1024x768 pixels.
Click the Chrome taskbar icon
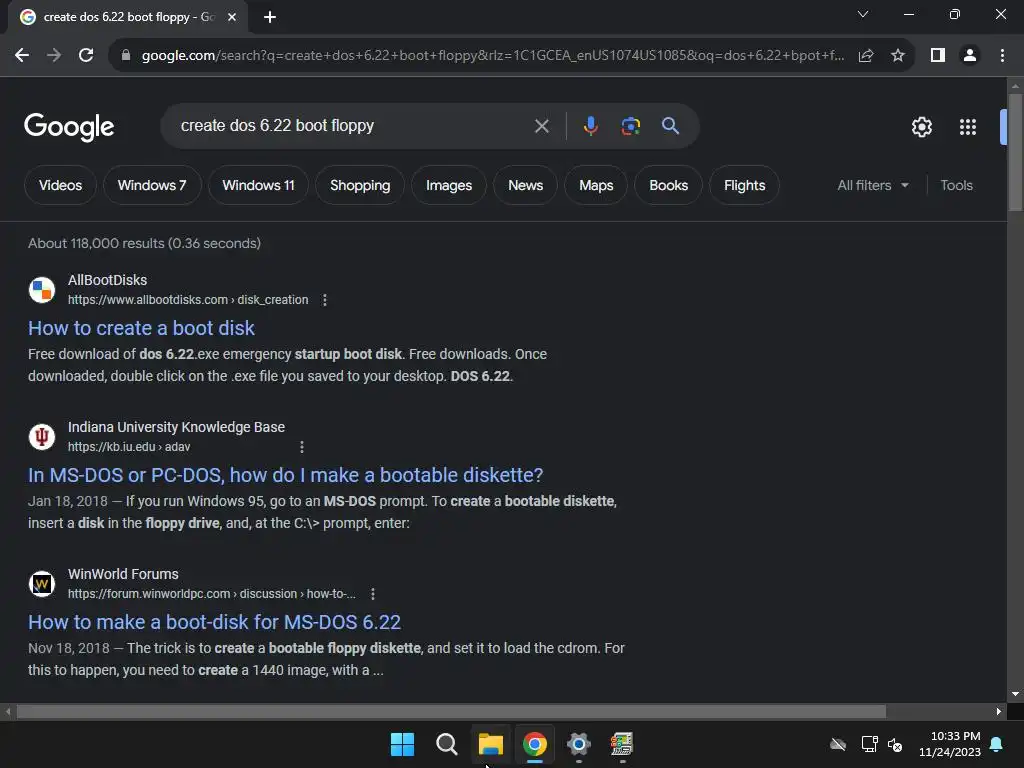click(534, 744)
